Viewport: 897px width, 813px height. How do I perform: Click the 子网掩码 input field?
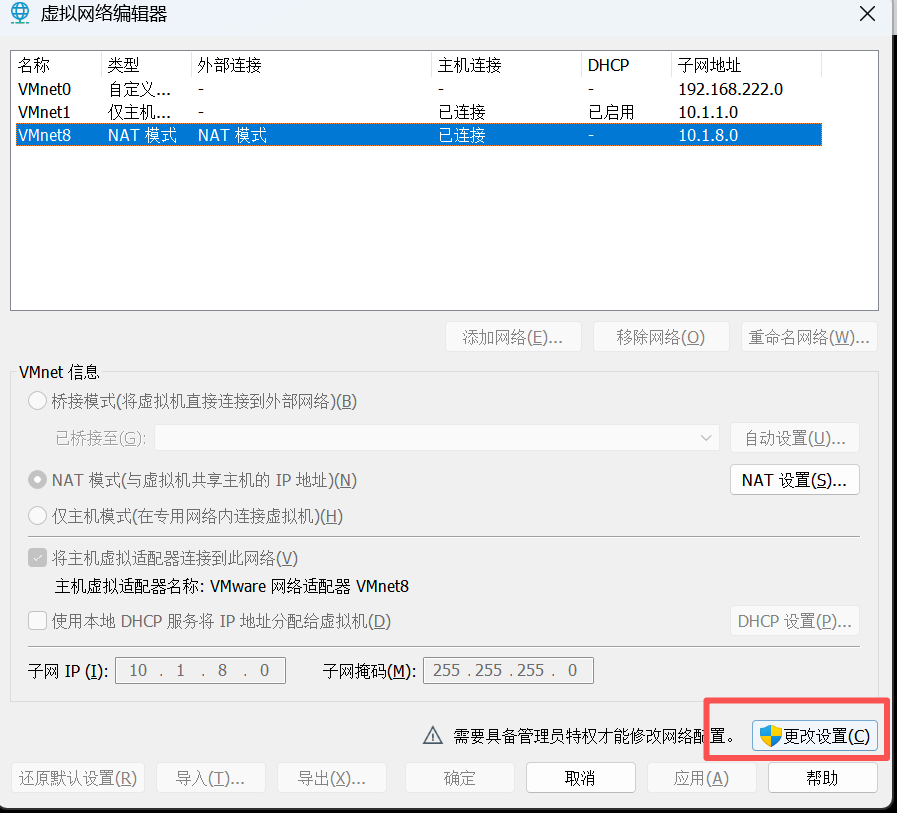coord(508,671)
